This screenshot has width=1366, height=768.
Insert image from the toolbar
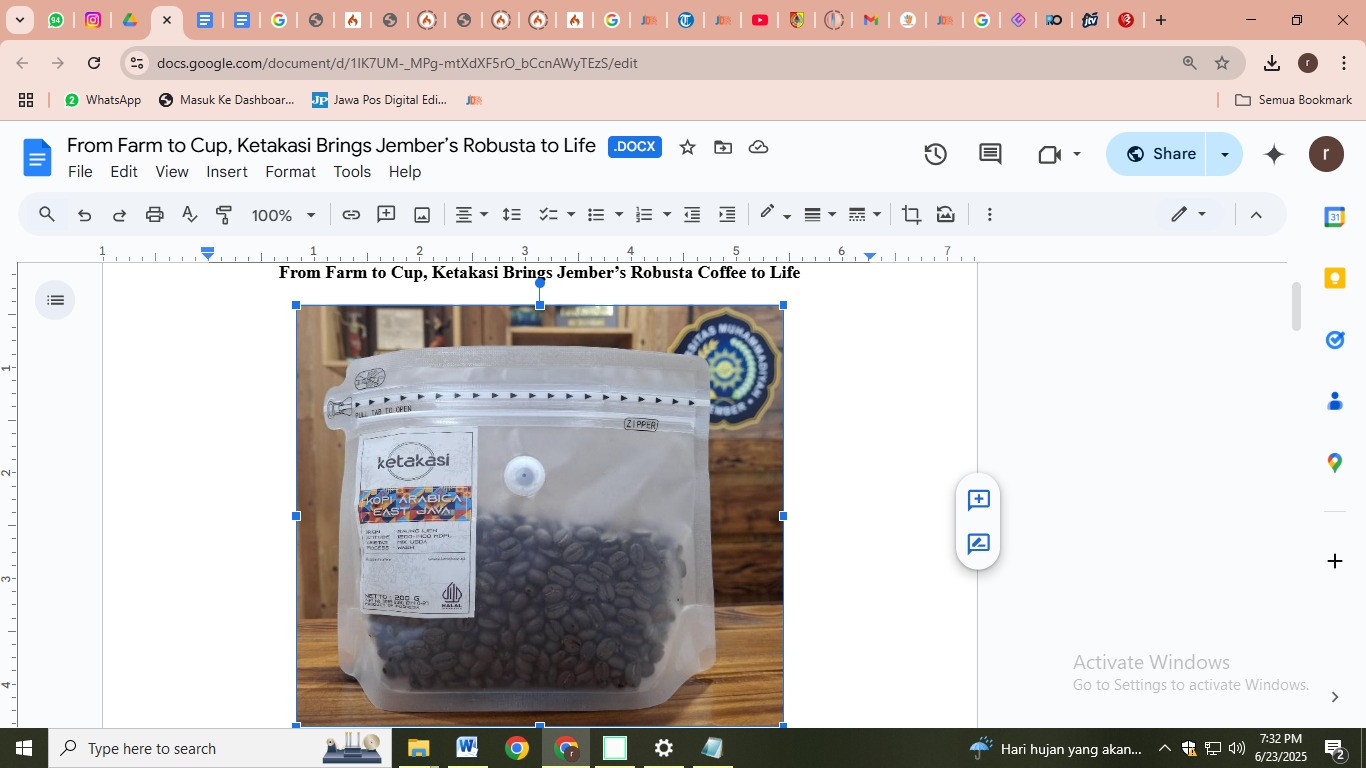[x=422, y=214]
